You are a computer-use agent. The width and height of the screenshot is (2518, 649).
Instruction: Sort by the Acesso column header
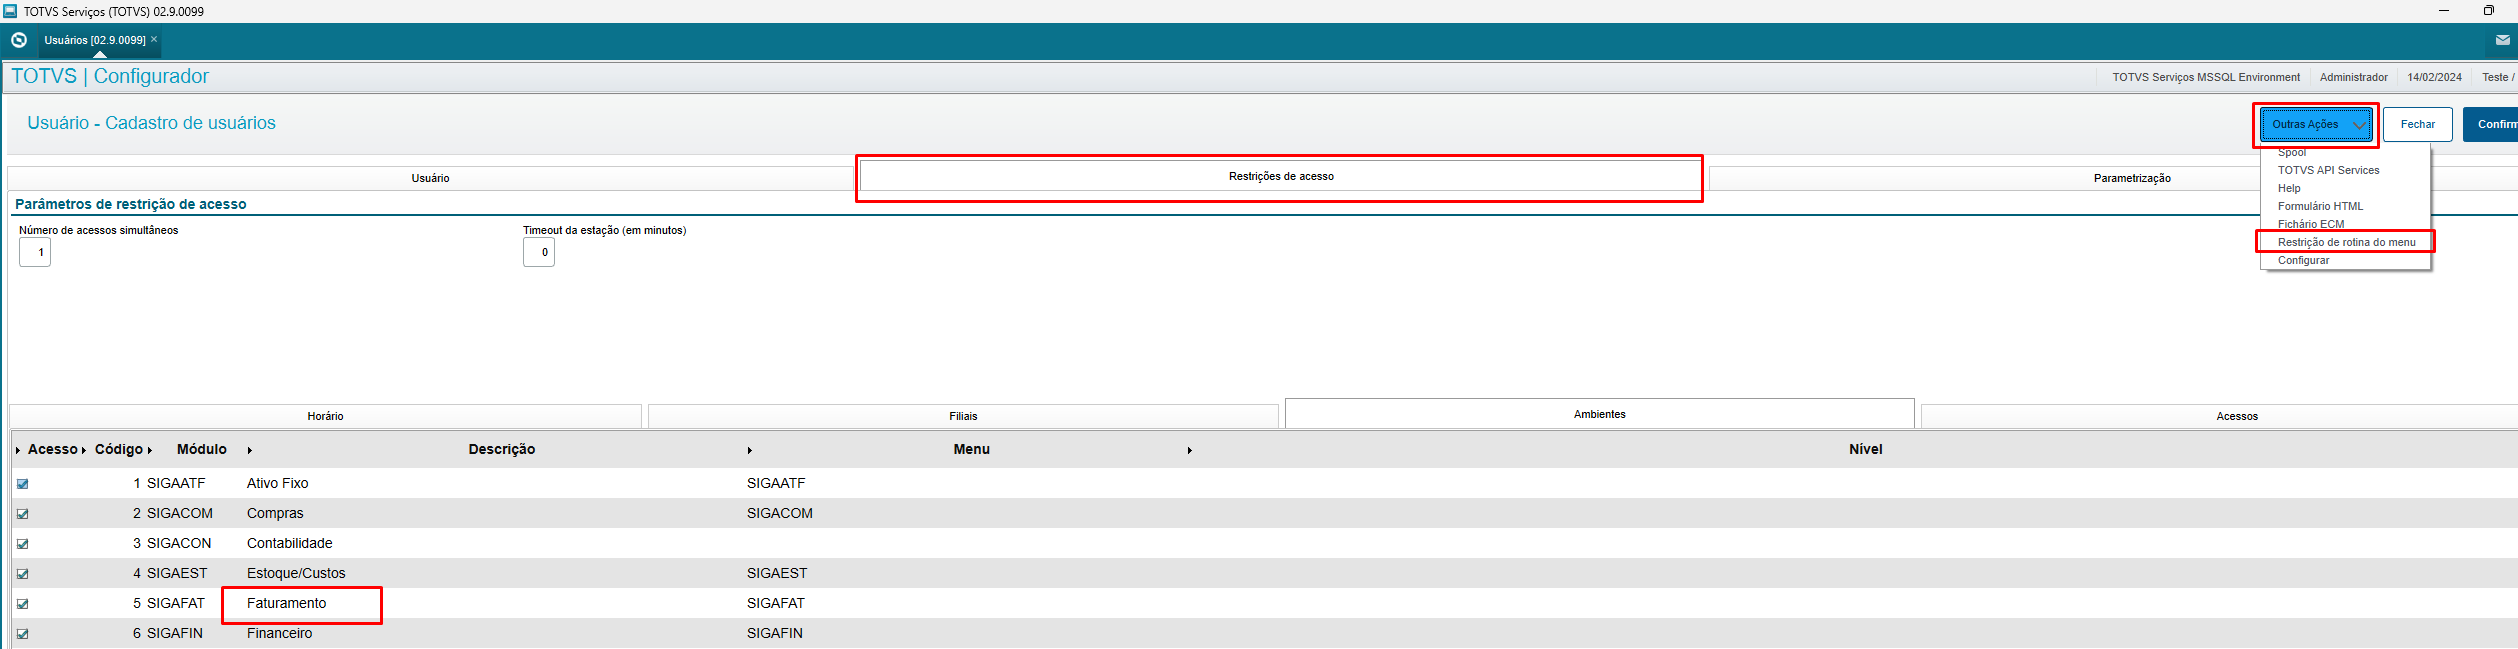tap(52, 450)
